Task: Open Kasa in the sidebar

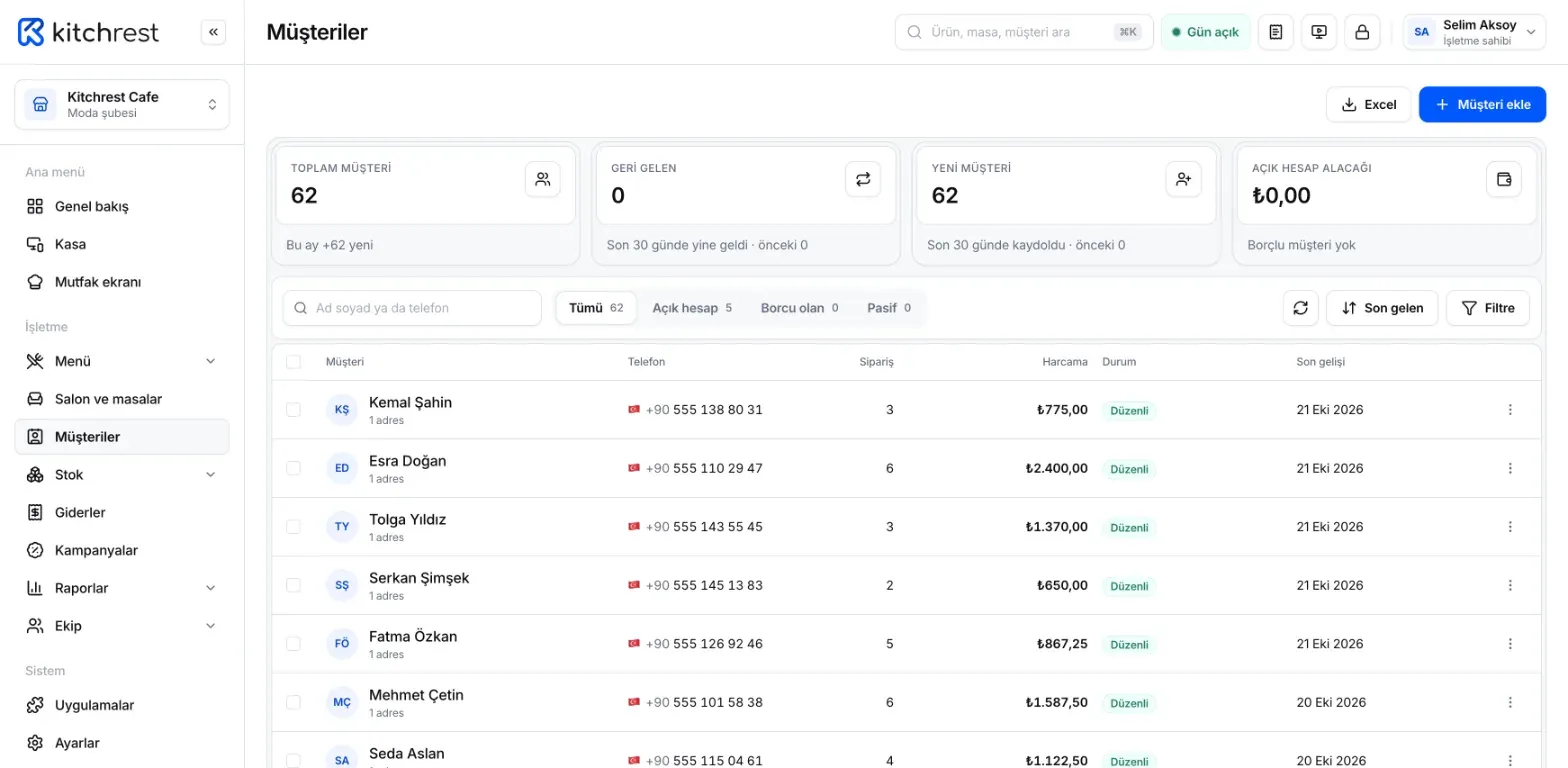Action: coord(122,244)
